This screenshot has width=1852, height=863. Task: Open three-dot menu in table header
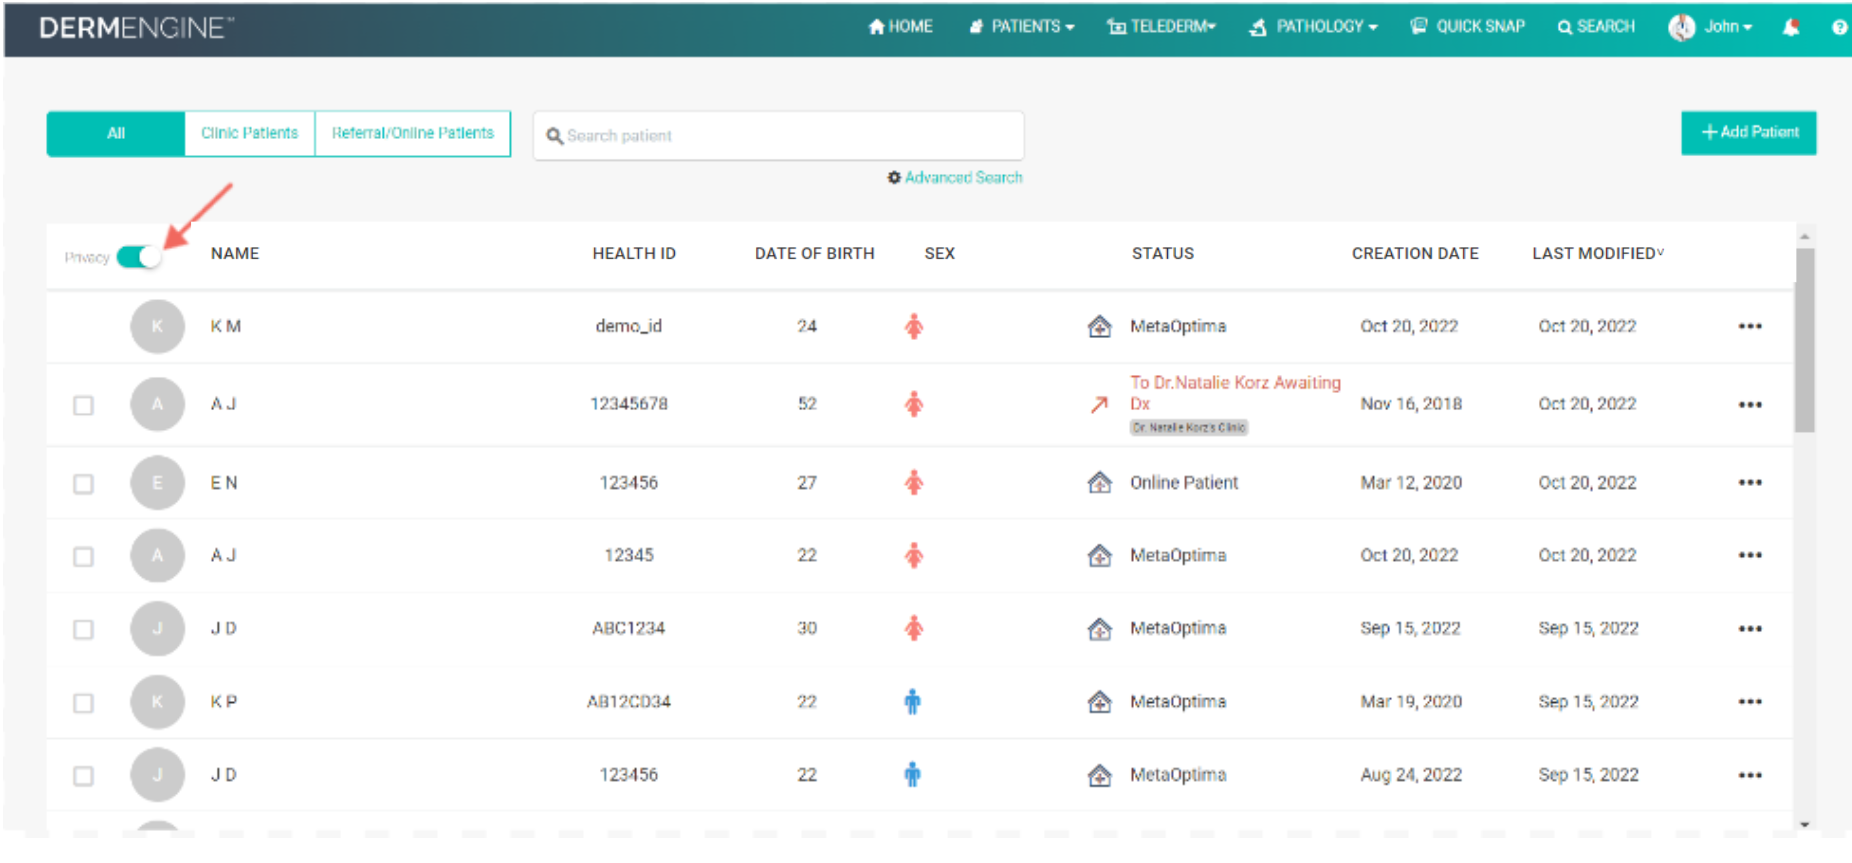(1749, 254)
